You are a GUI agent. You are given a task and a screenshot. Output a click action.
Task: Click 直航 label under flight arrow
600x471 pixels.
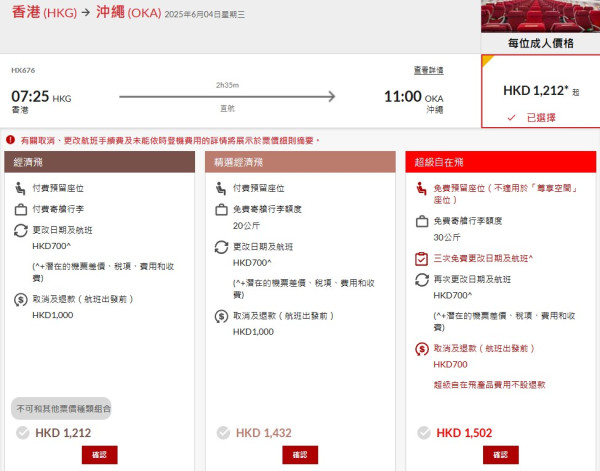point(227,109)
